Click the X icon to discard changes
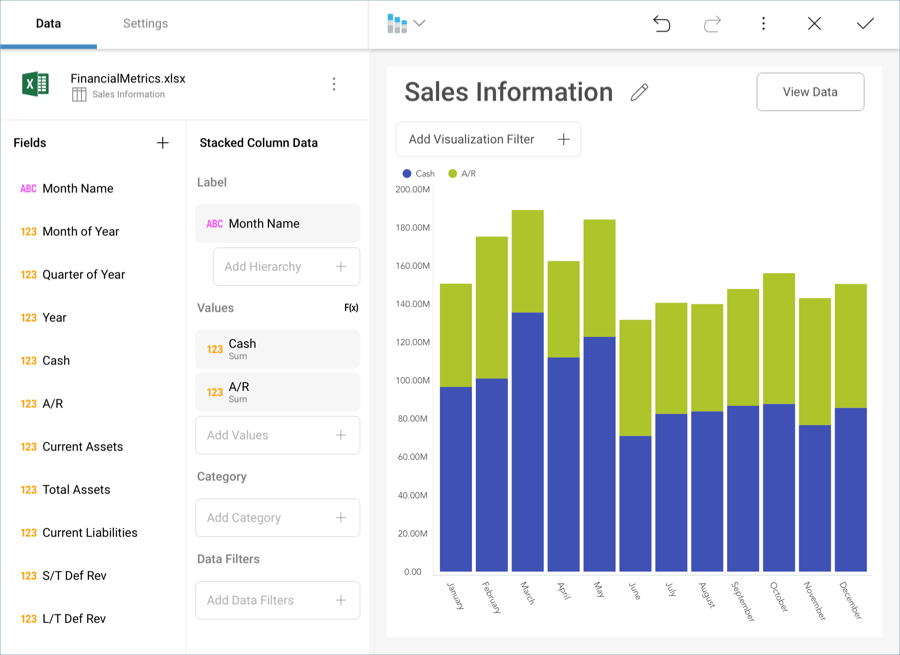This screenshot has height=655, width=900. pos(814,24)
